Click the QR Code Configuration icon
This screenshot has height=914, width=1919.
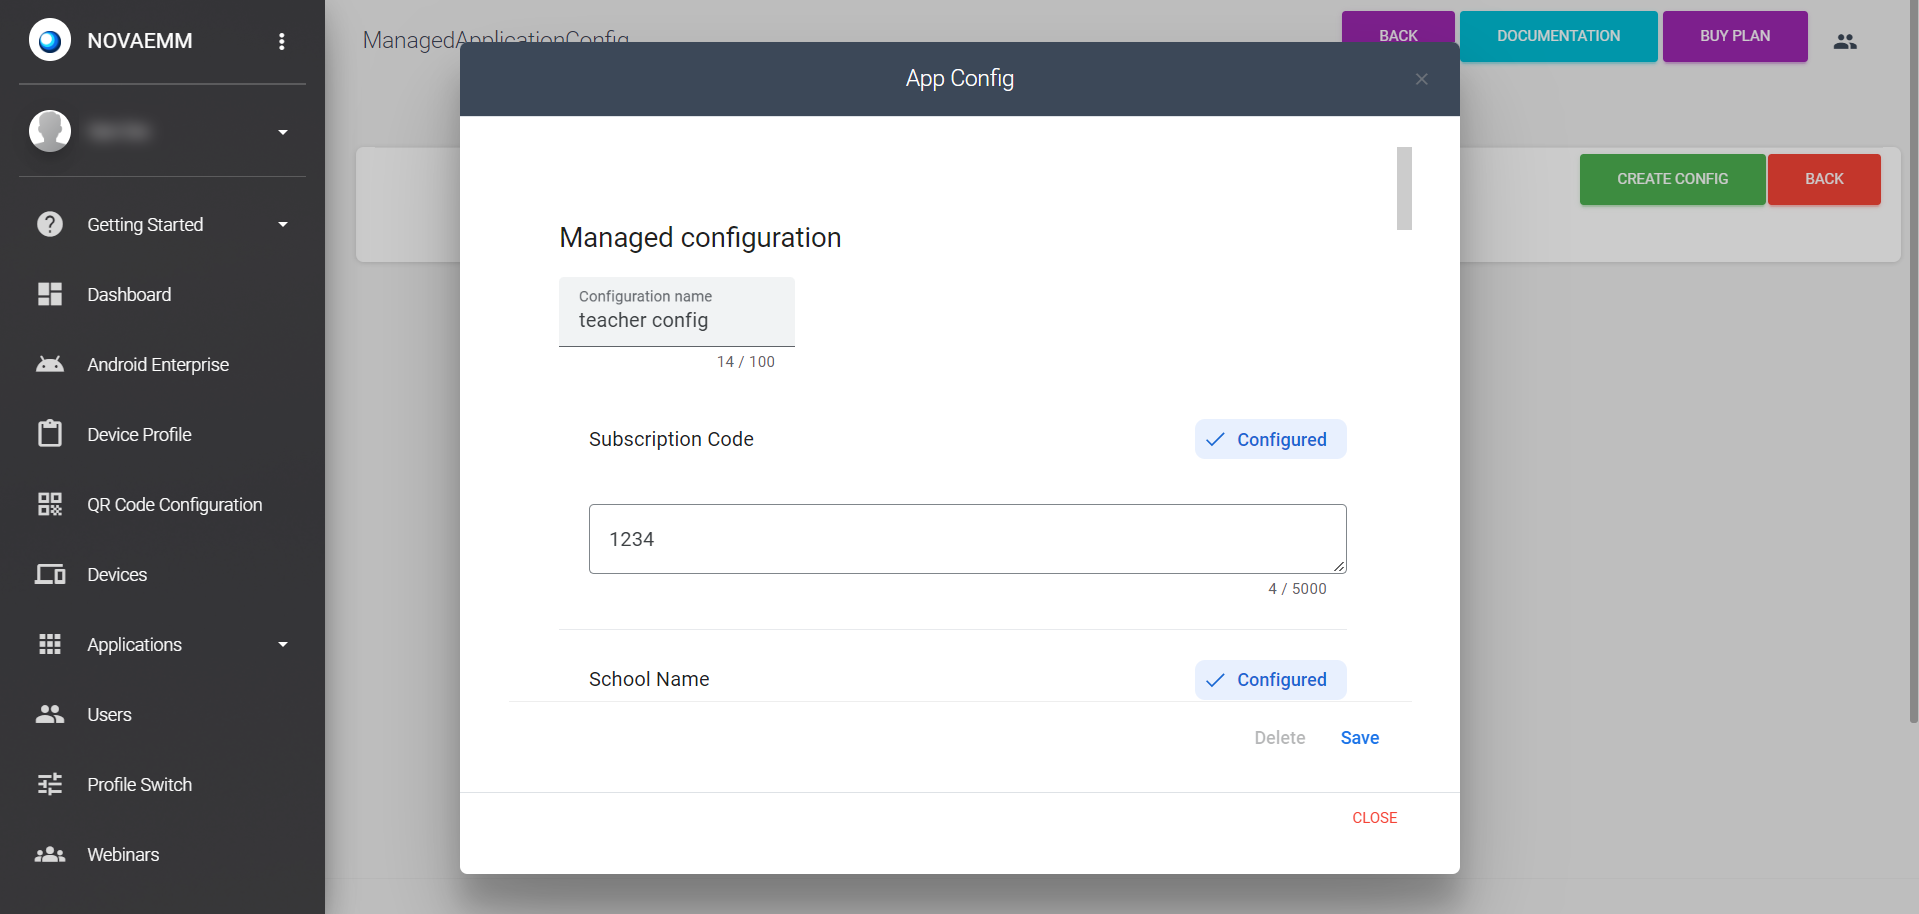pyautogui.click(x=50, y=504)
